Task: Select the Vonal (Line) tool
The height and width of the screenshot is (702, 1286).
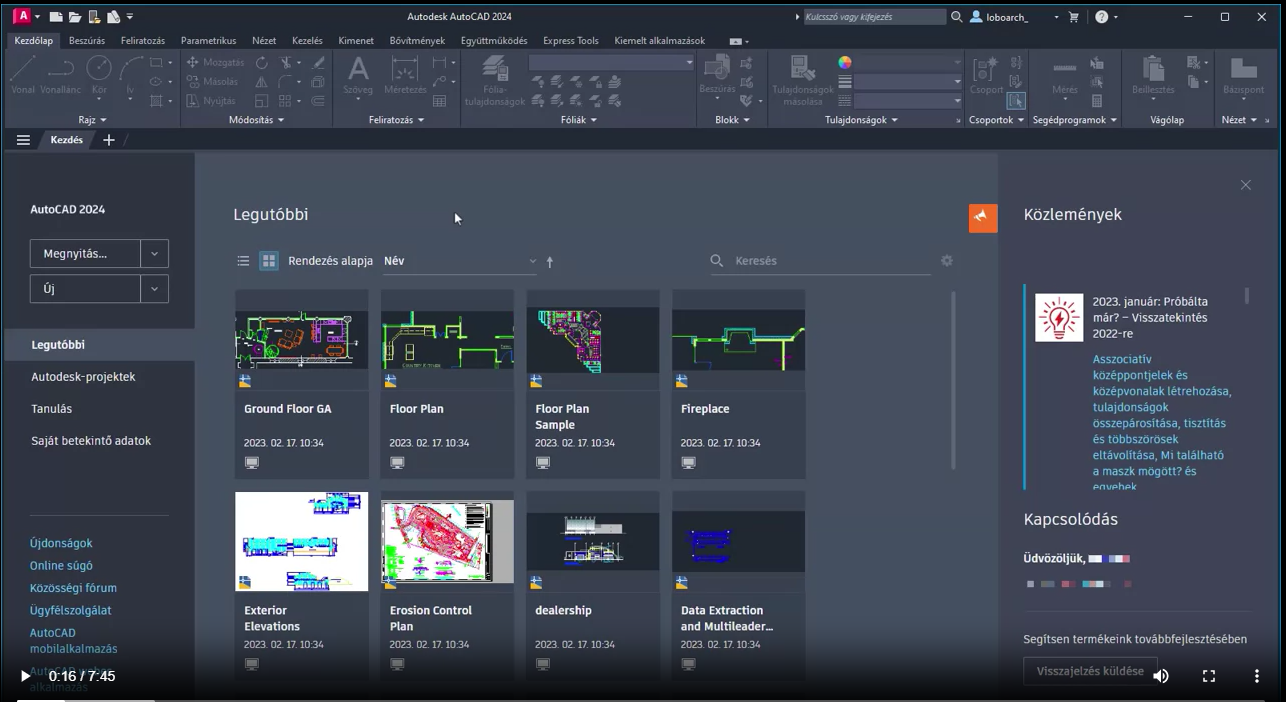Action: (x=23, y=76)
